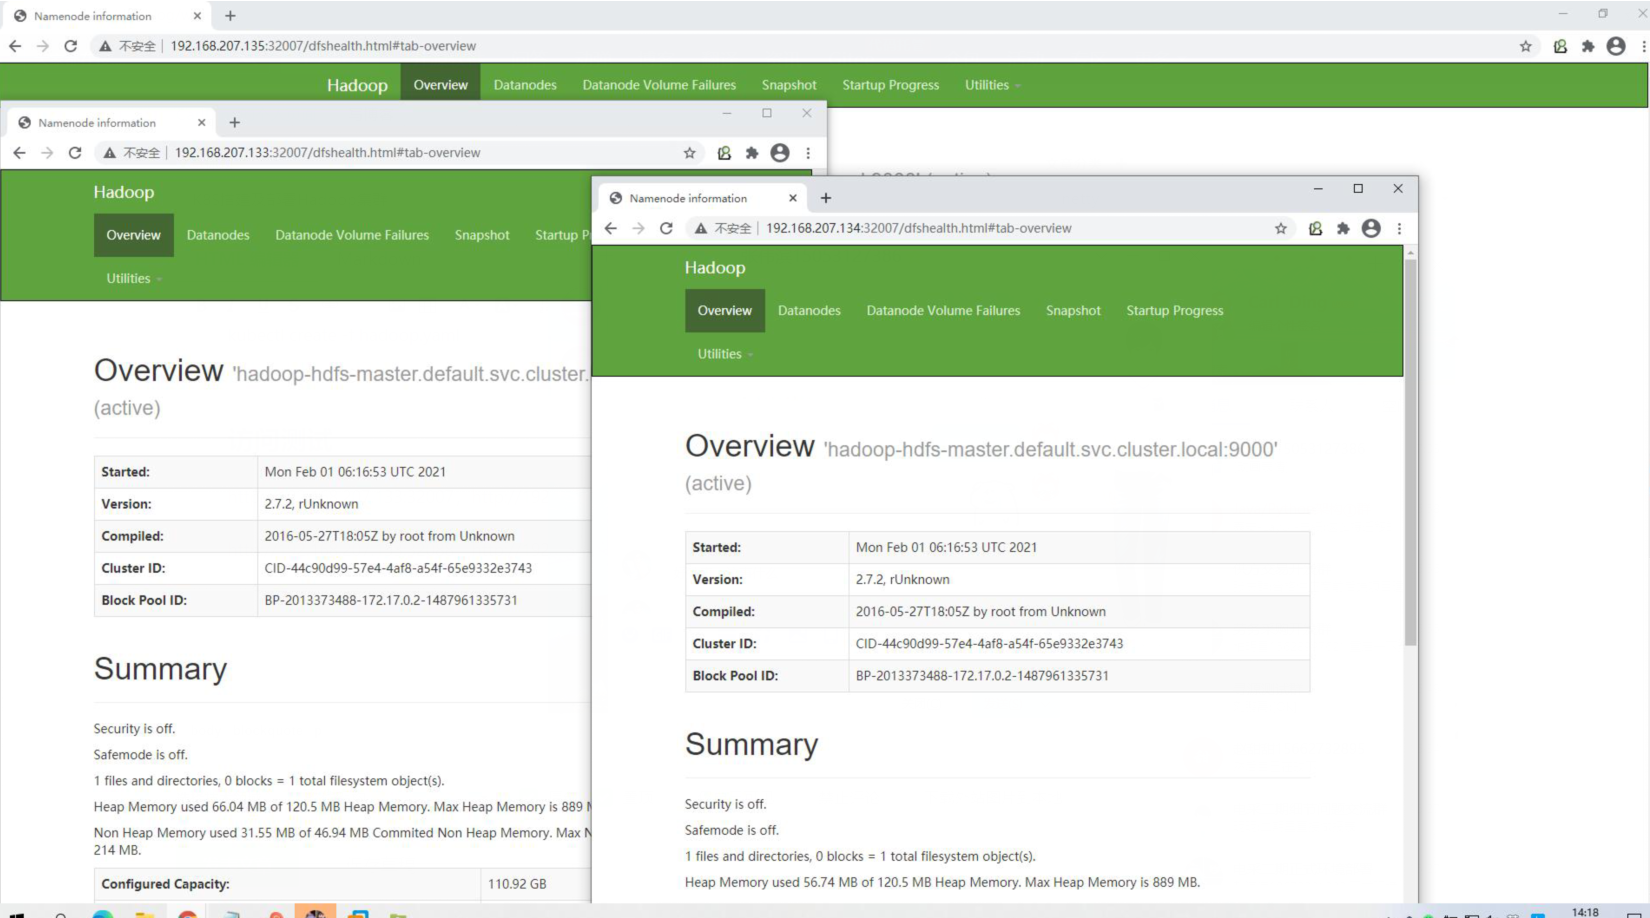Open Startup Progress in the 192.168.207.134 window
The width and height of the screenshot is (1650, 918).
click(x=1175, y=311)
